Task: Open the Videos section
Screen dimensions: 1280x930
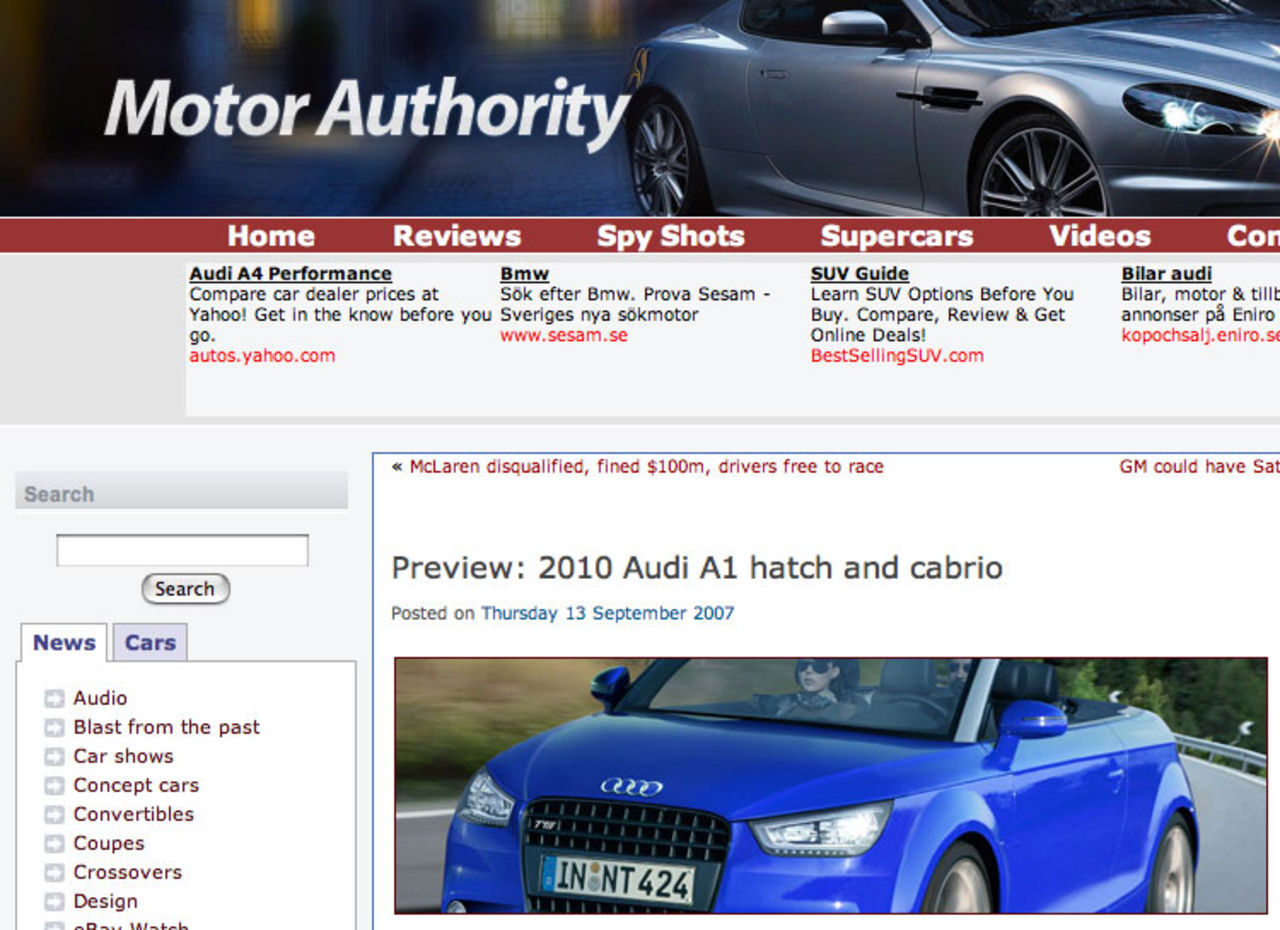Action: pos(1100,236)
